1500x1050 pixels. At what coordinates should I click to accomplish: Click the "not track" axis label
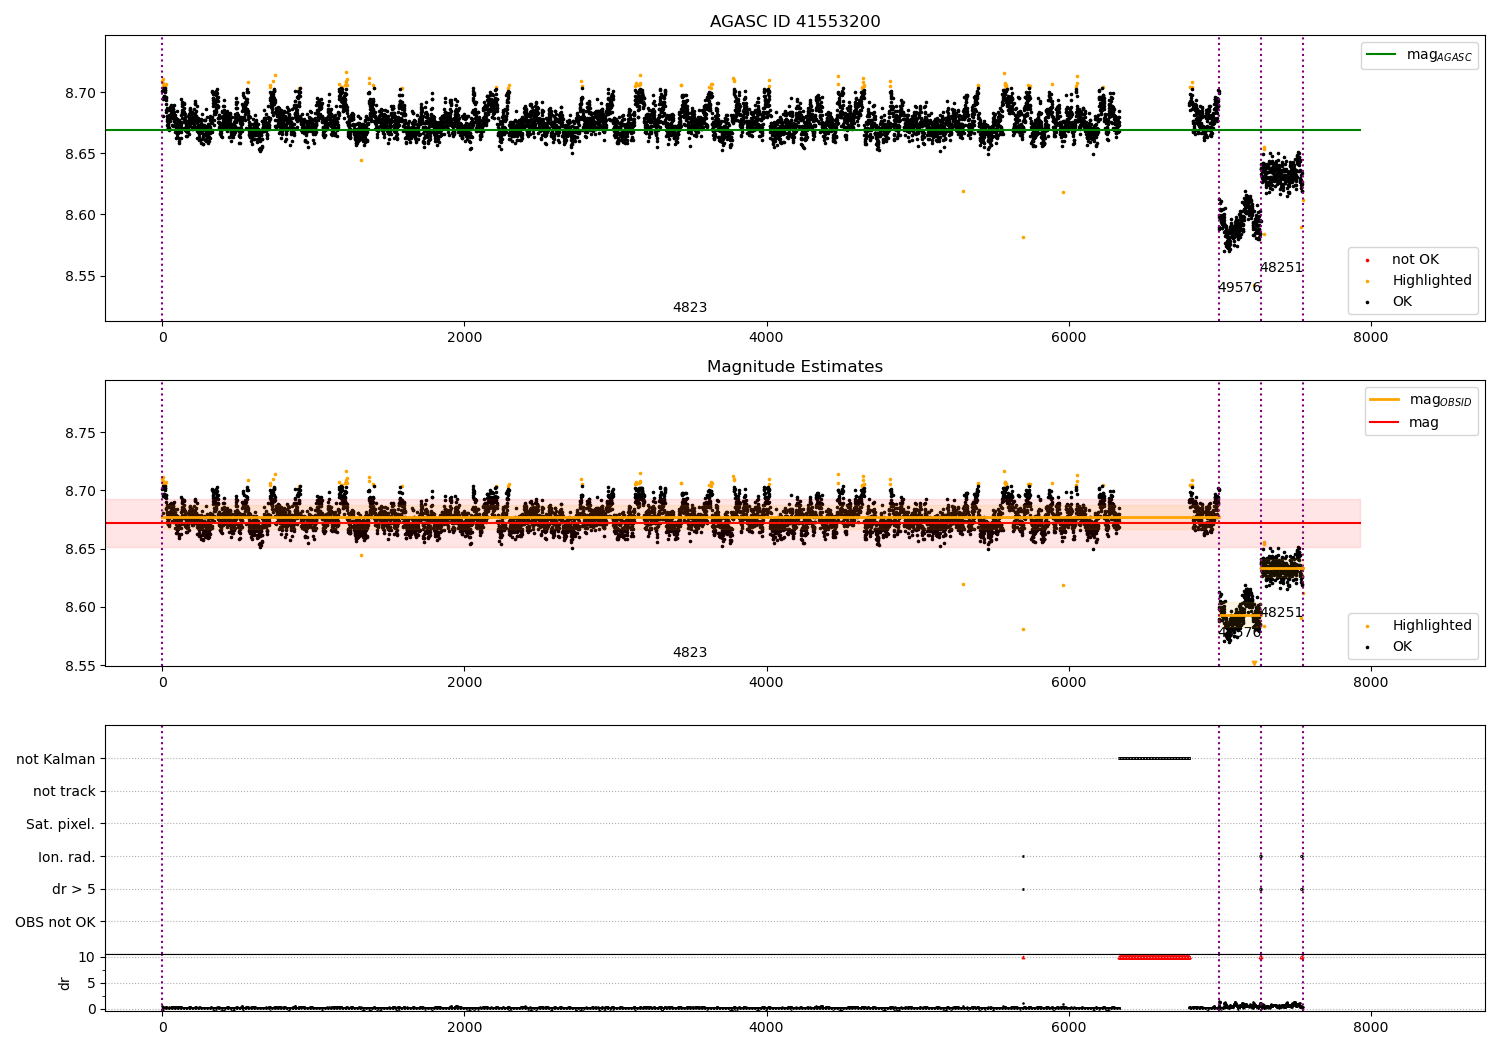coord(64,792)
